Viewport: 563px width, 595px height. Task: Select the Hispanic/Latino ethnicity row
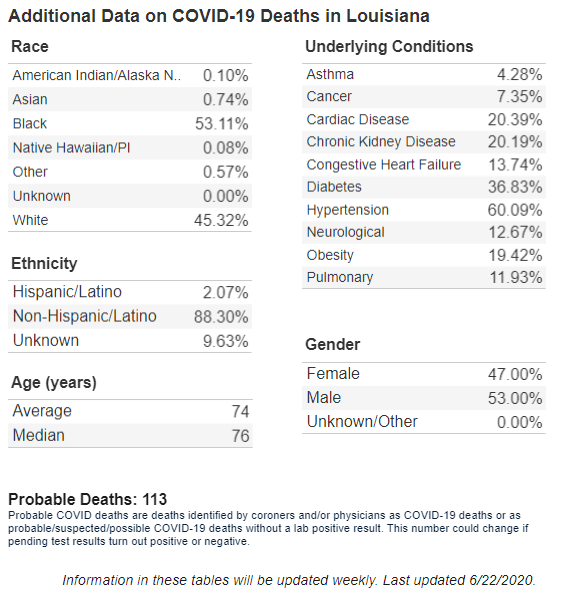pos(130,293)
